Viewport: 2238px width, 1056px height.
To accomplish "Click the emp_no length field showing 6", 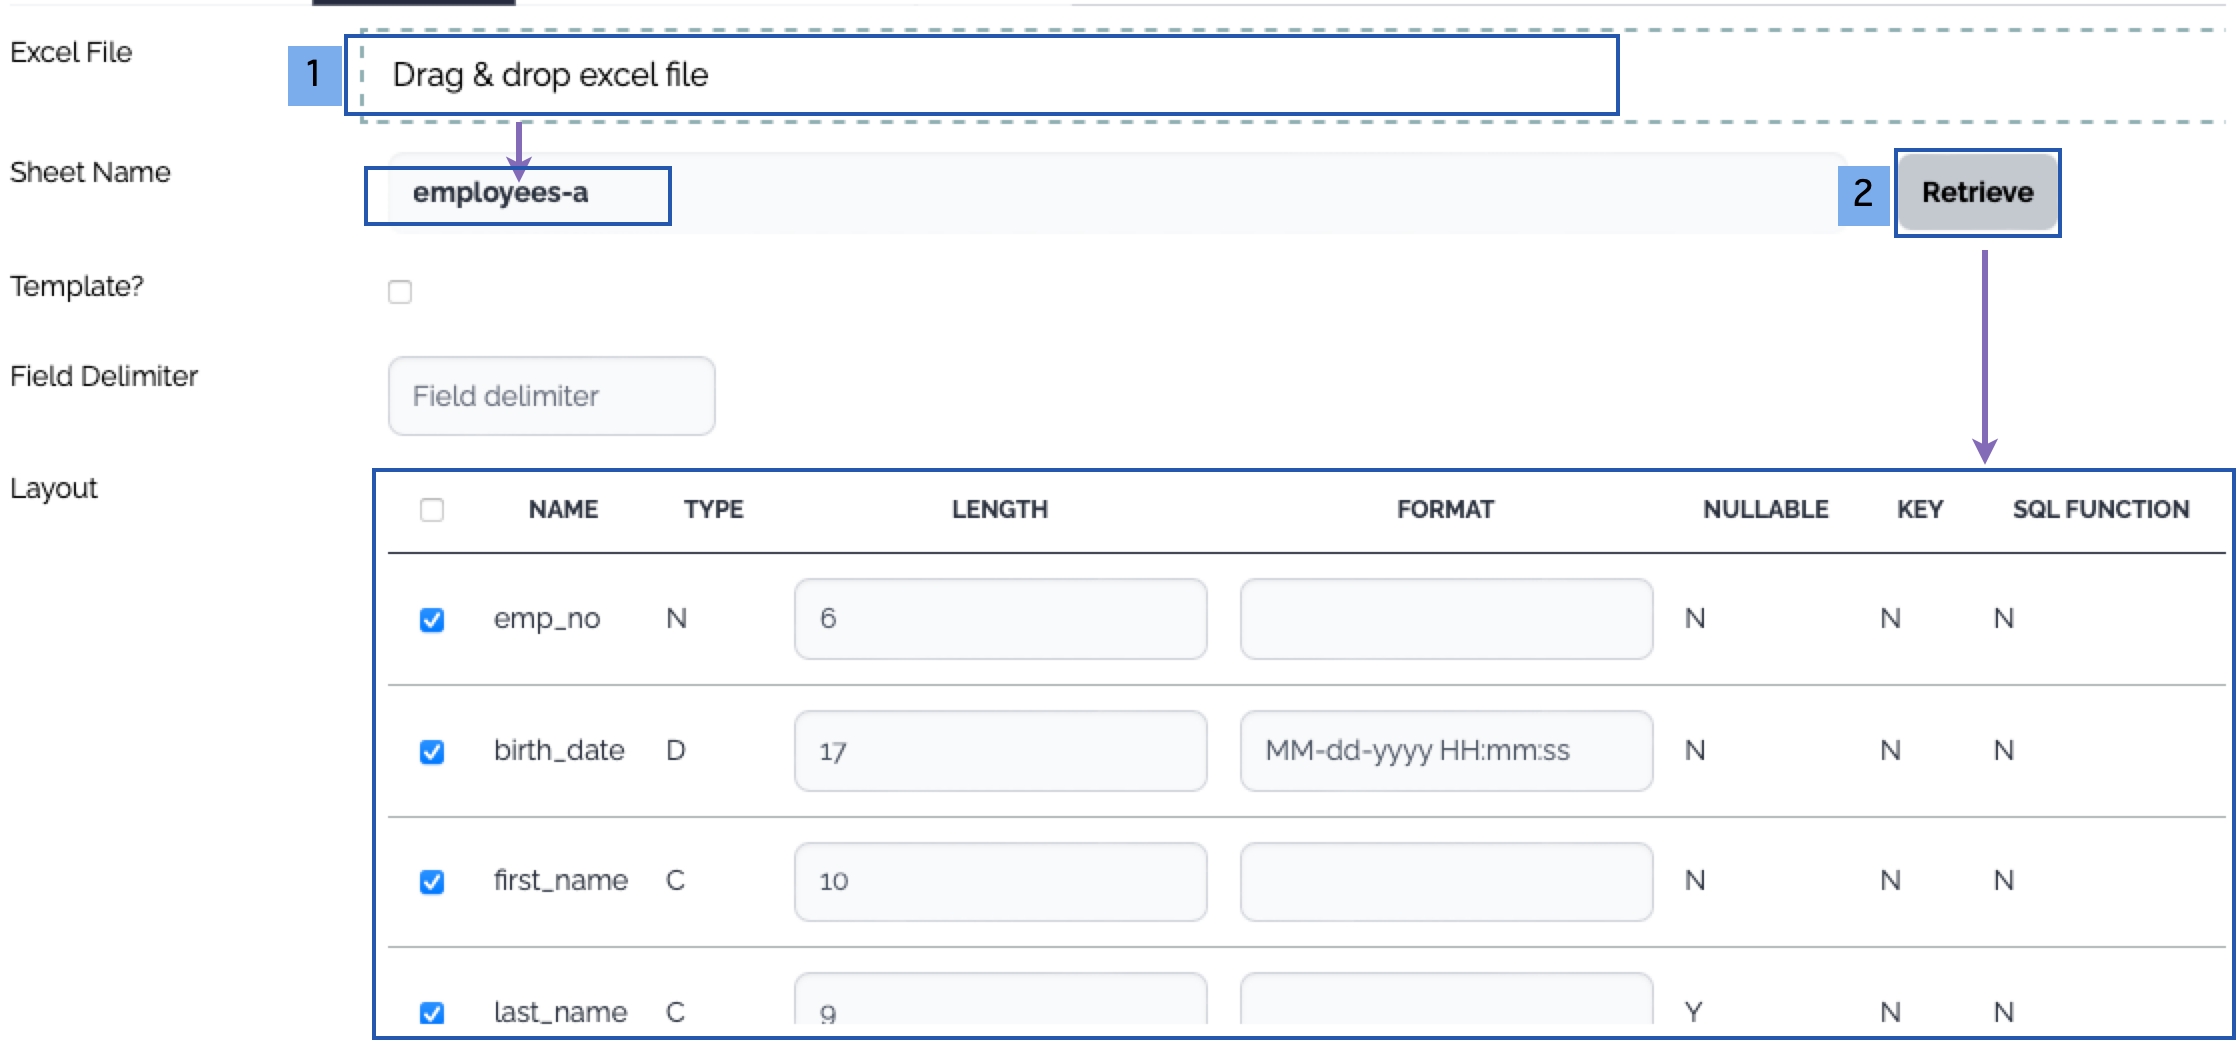I will 1000,619.
